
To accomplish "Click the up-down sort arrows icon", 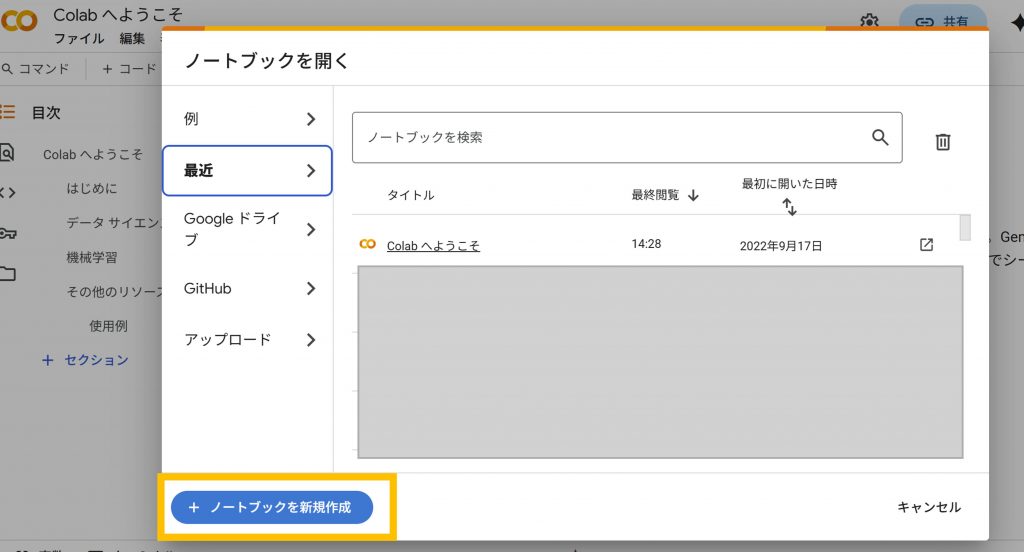I will pyautogui.click(x=790, y=207).
